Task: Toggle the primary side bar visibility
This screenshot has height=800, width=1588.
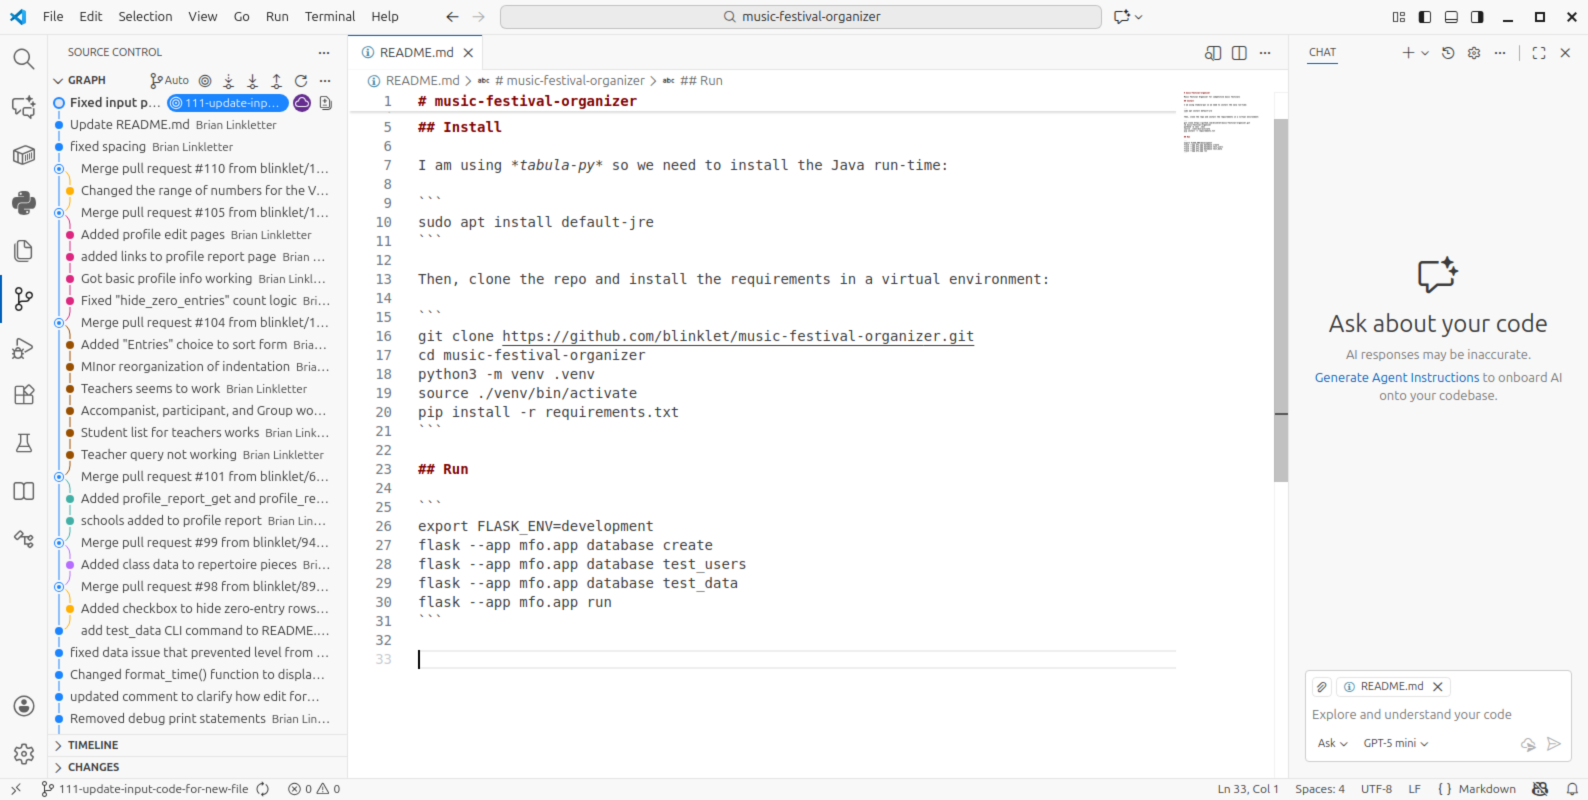Action: (1425, 17)
